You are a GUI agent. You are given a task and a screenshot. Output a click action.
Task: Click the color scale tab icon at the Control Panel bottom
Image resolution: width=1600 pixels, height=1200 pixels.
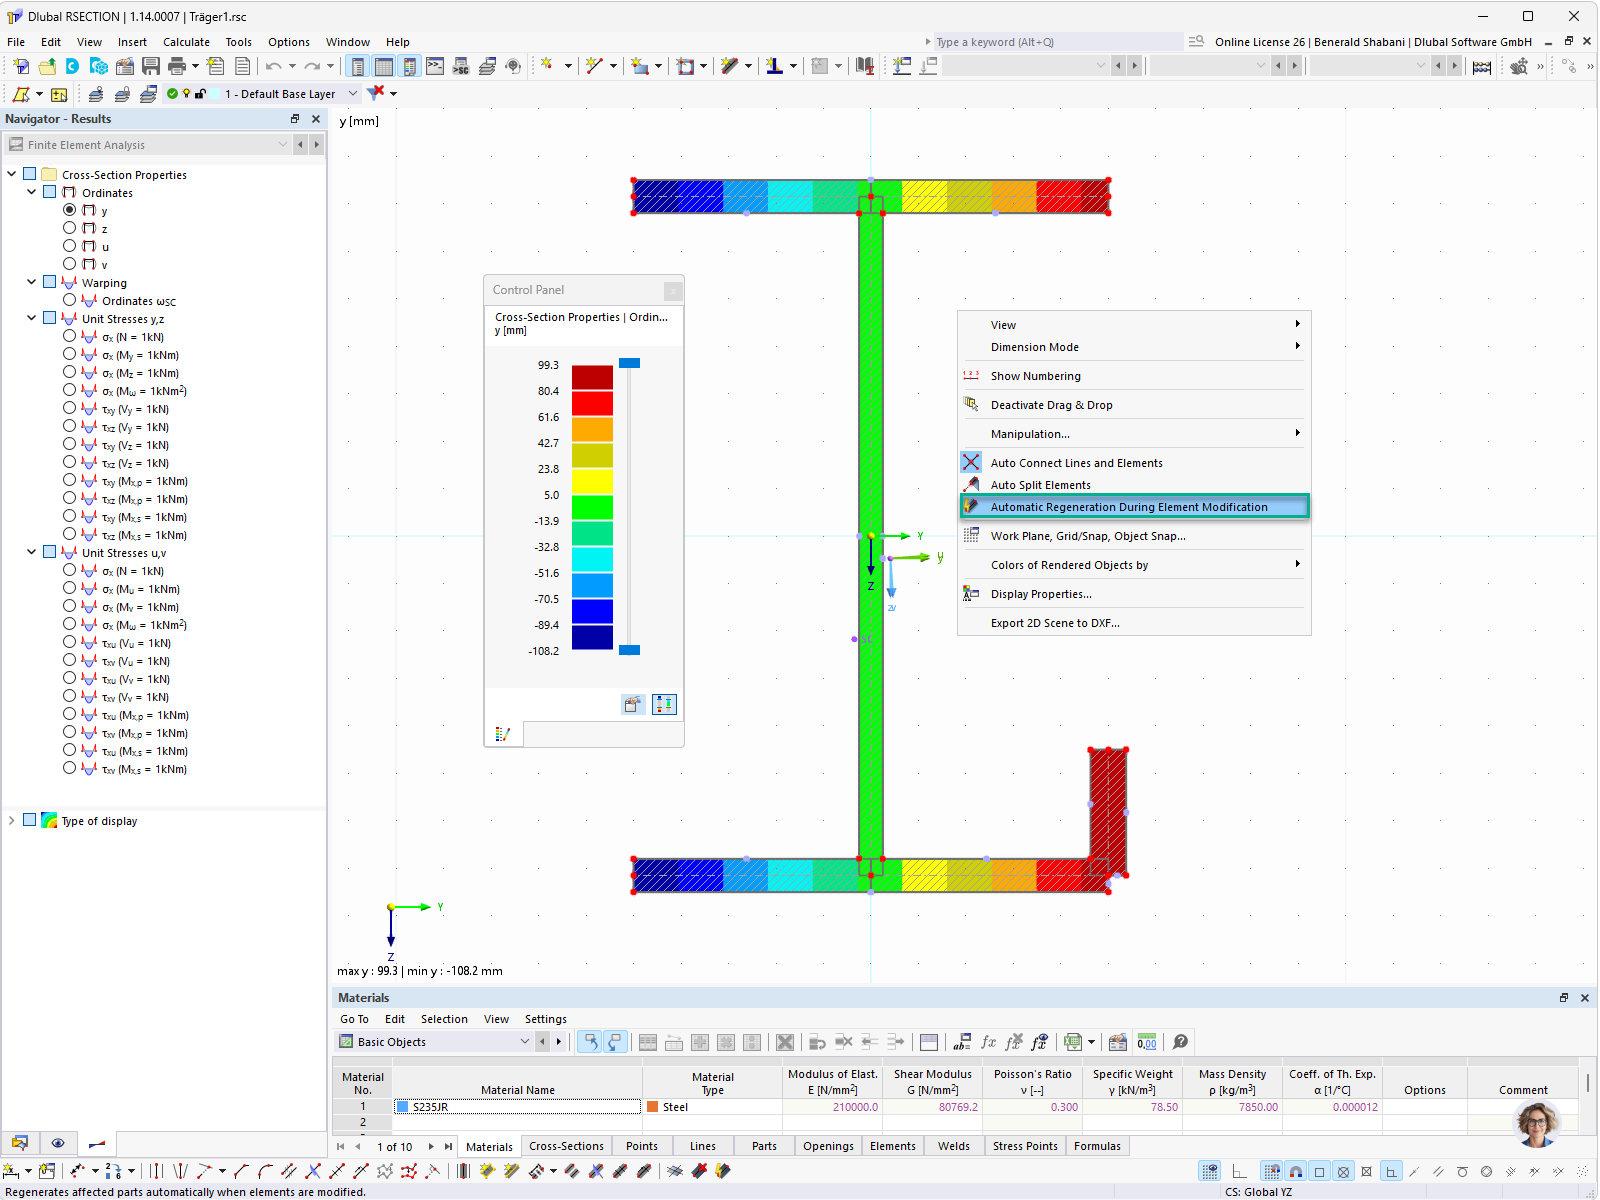503,734
